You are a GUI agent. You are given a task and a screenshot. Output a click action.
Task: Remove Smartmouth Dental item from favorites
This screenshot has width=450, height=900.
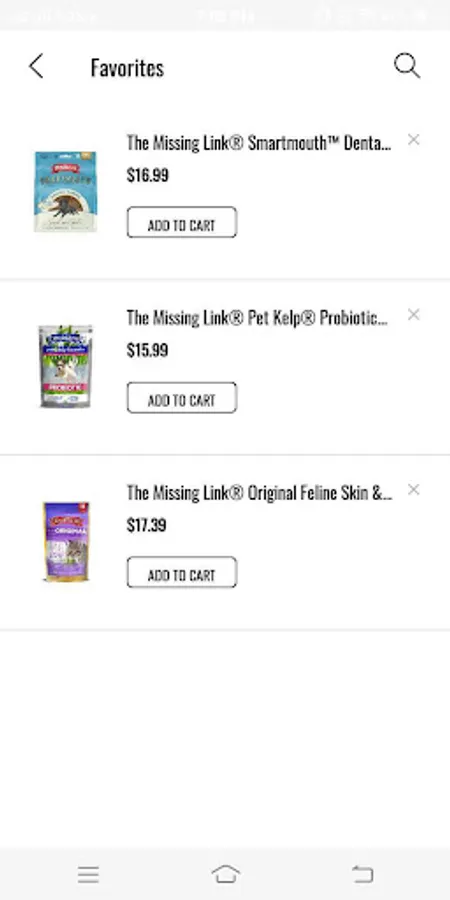click(413, 139)
